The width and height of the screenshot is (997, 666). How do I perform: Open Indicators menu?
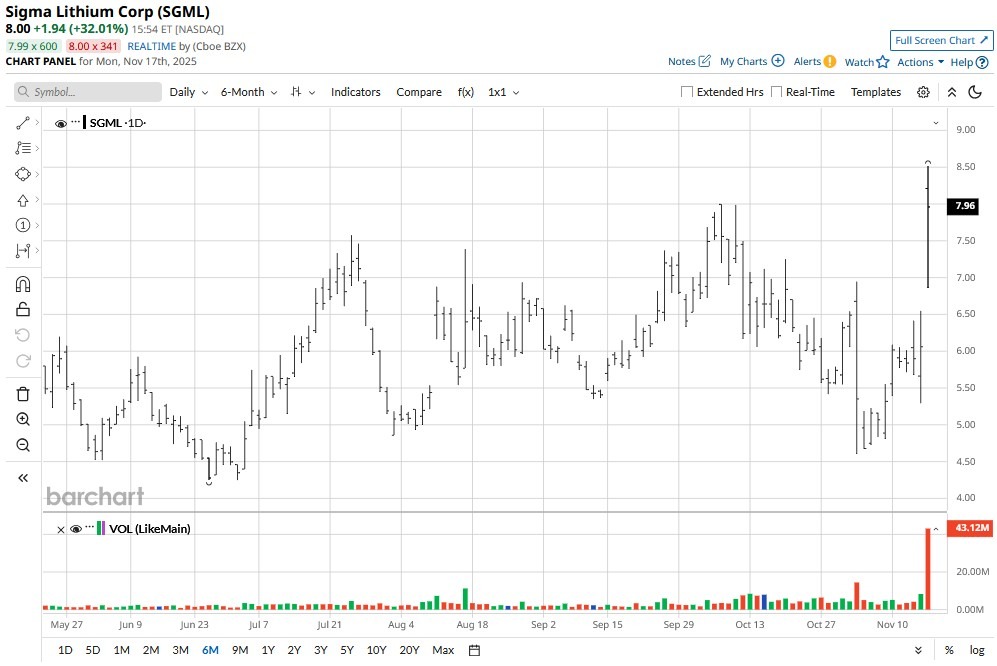tap(355, 92)
